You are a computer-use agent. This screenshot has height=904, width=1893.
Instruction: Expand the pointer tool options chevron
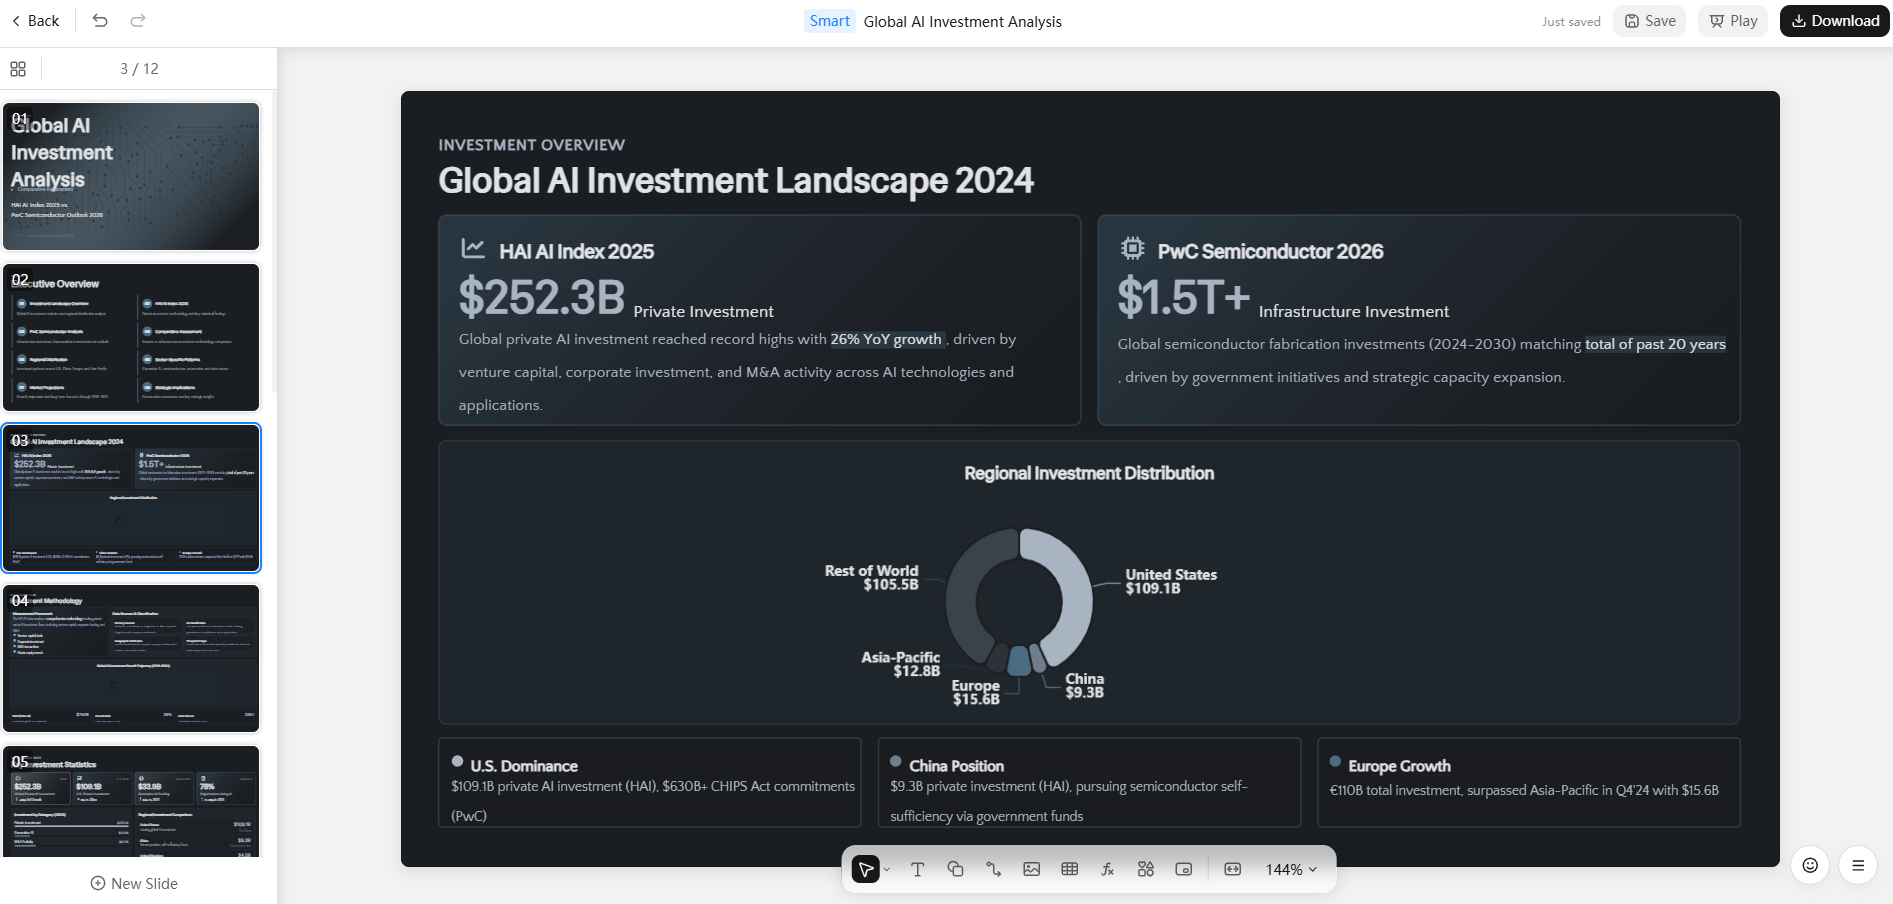887,869
